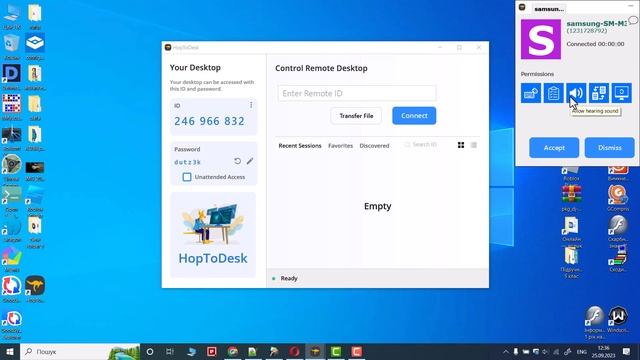
Task: Open the ID options three-dot menu
Action: point(251,105)
